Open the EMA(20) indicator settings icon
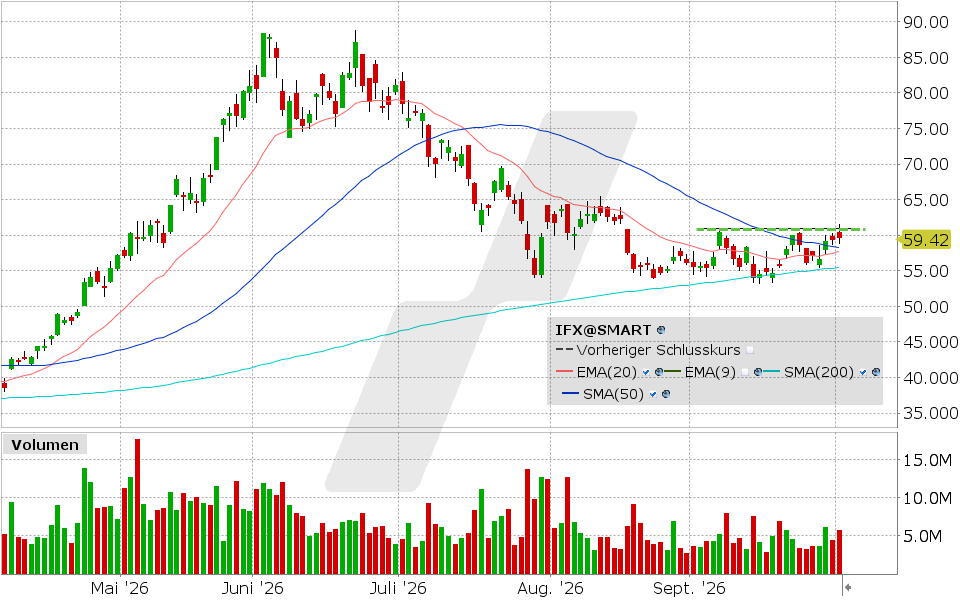This screenshot has width=960, height=600. [659, 372]
